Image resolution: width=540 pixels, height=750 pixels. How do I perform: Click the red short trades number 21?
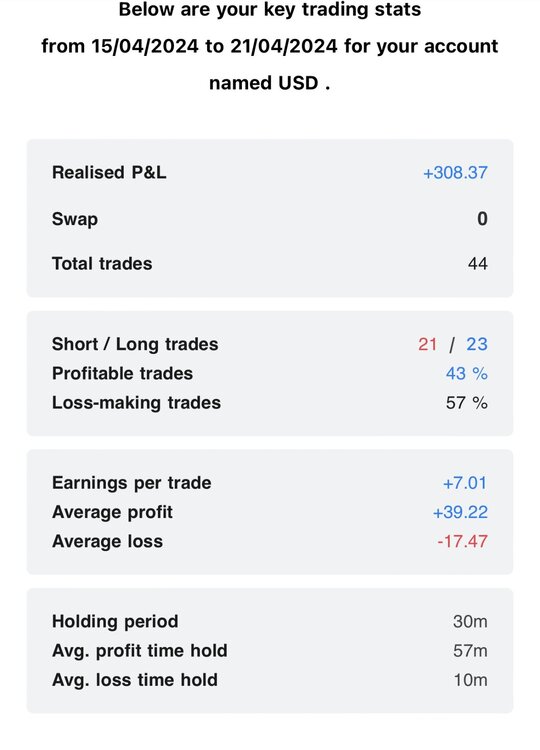point(427,344)
